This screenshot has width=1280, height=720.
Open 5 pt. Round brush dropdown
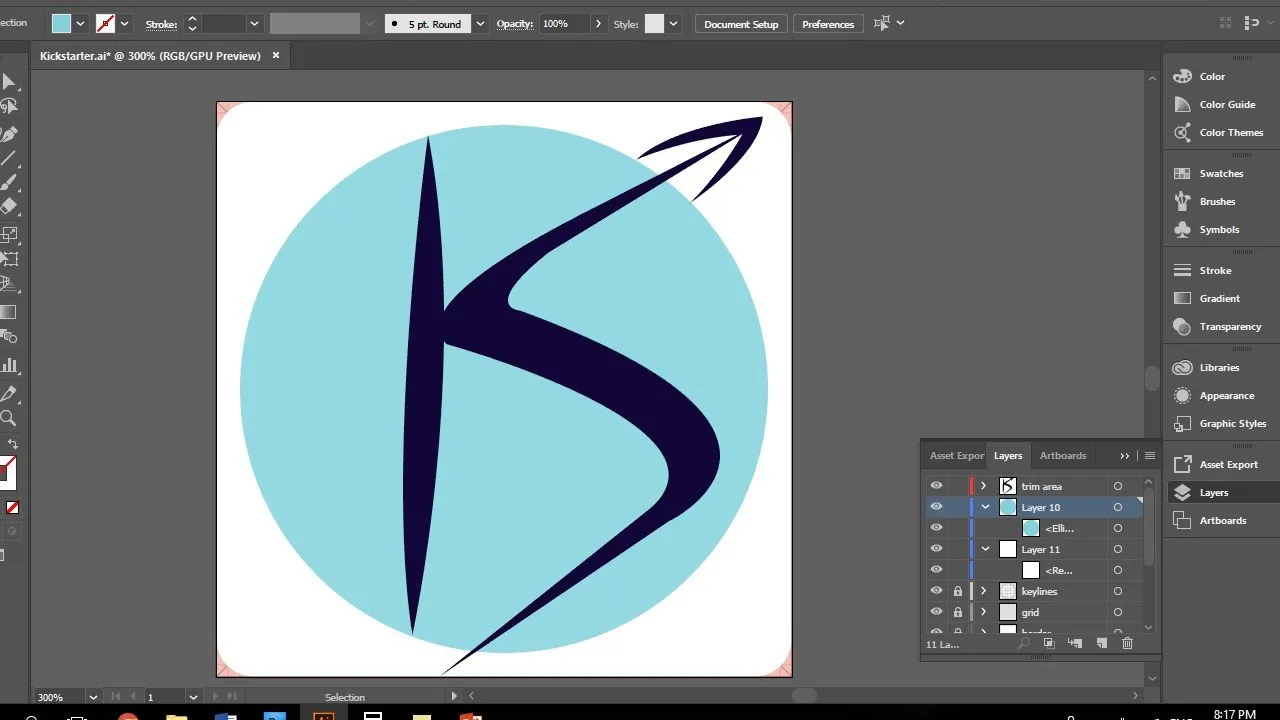coord(481,24)
